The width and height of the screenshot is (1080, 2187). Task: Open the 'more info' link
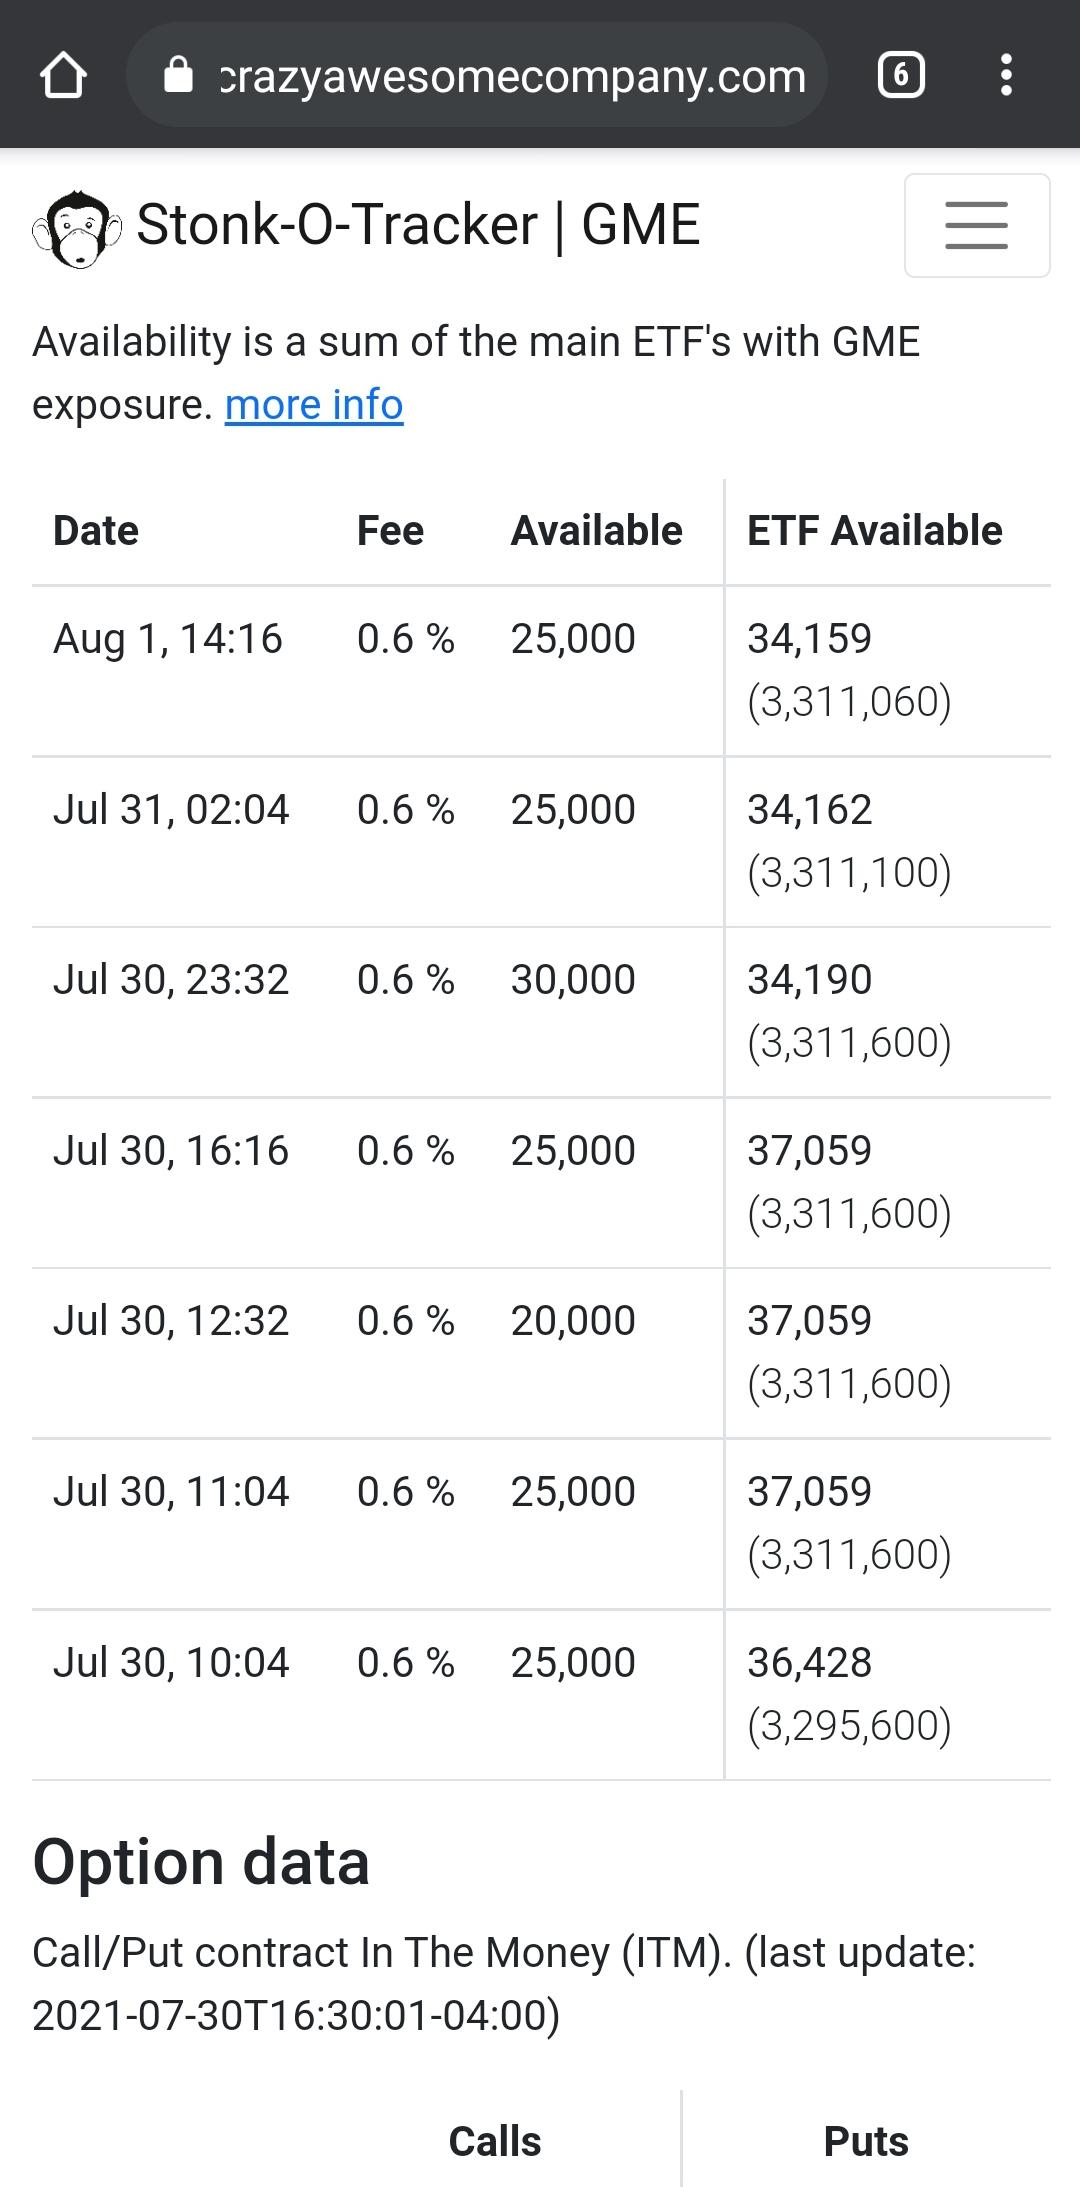click(314, 405)
